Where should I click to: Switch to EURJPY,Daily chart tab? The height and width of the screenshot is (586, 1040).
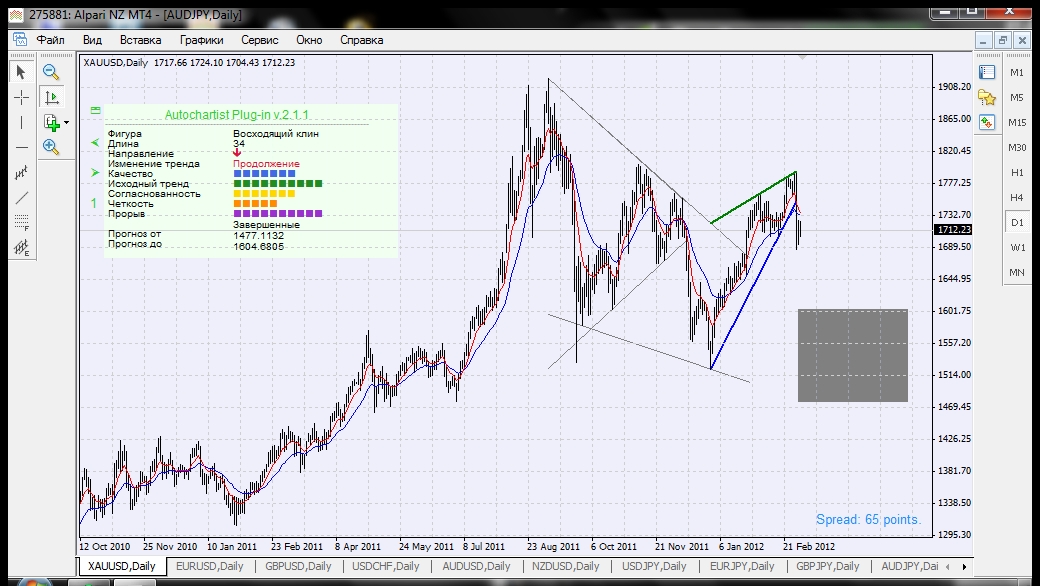[742, 566]
